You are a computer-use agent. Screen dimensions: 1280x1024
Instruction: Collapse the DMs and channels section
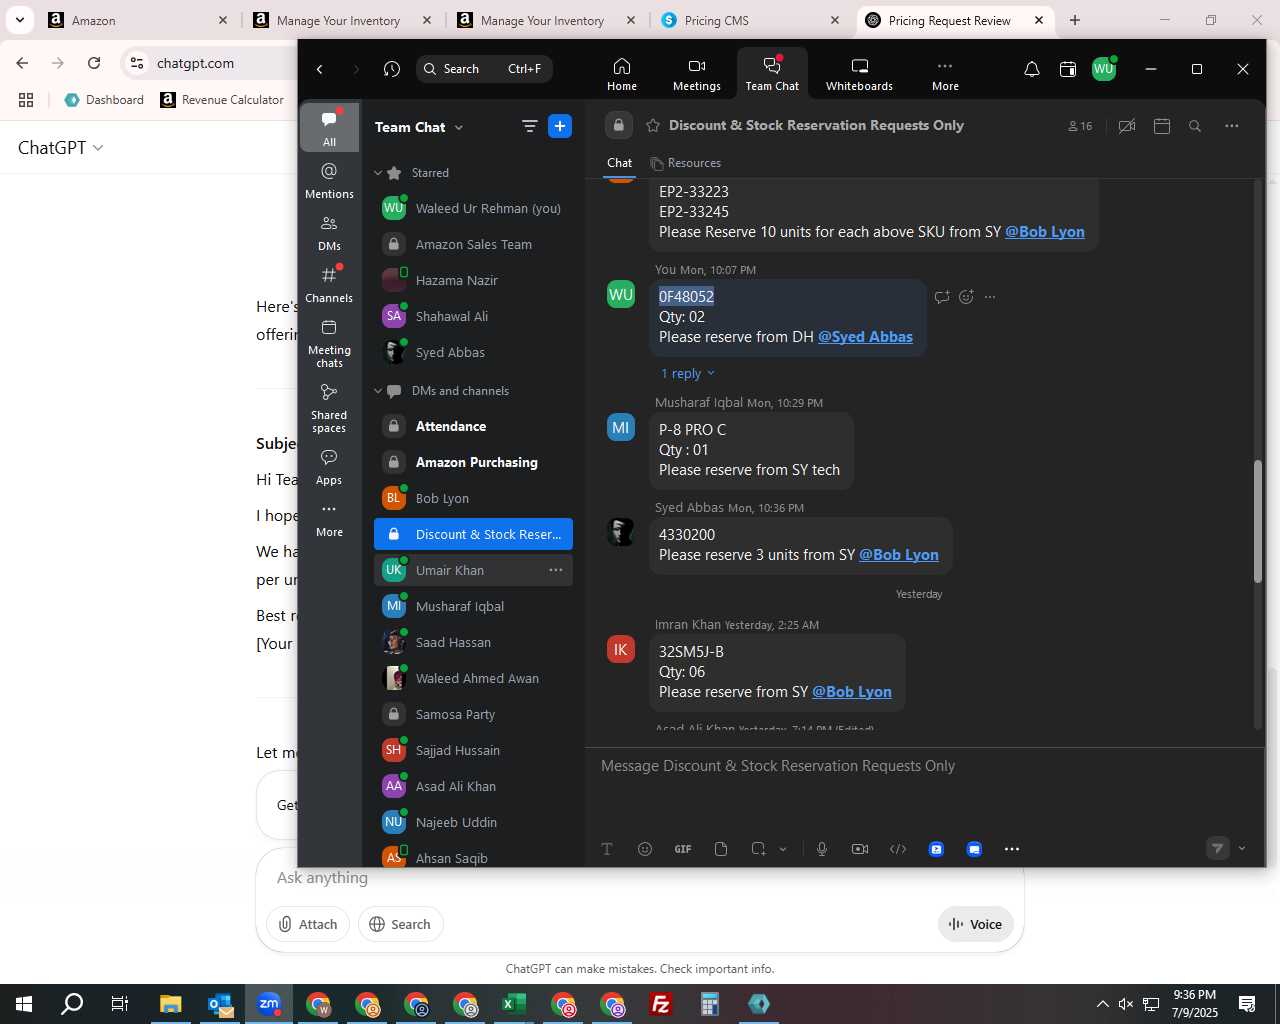click(378, 391)
